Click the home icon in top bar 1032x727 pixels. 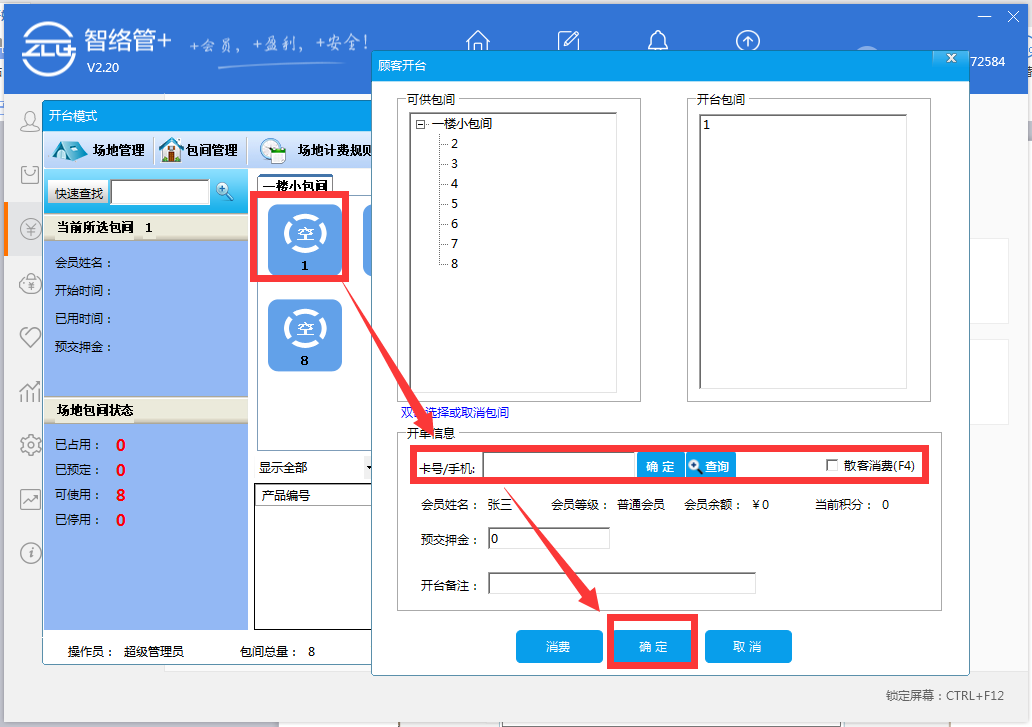[x=478, y=42]
